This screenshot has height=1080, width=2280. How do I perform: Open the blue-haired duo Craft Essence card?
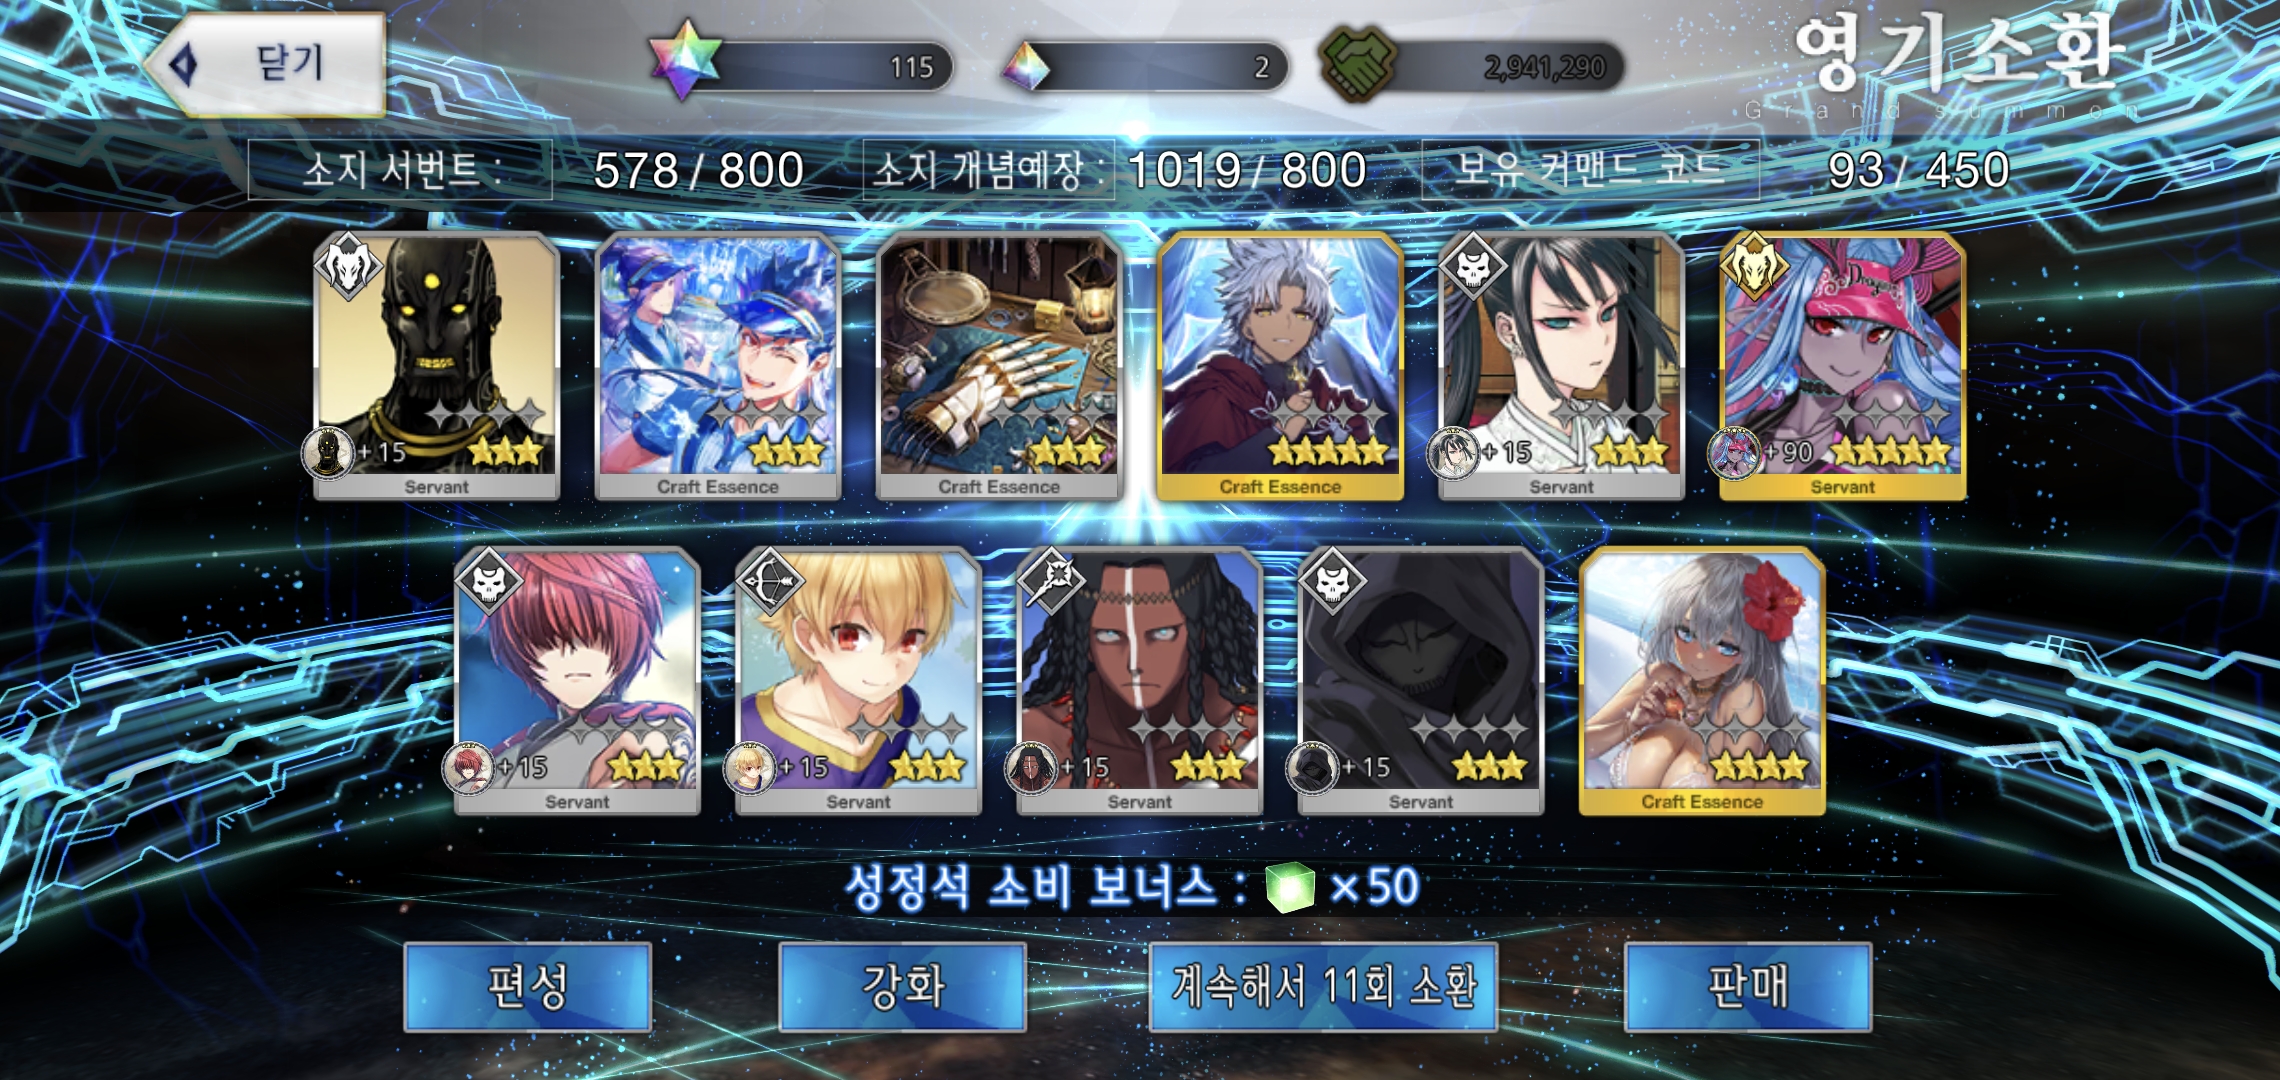(718, 366)
